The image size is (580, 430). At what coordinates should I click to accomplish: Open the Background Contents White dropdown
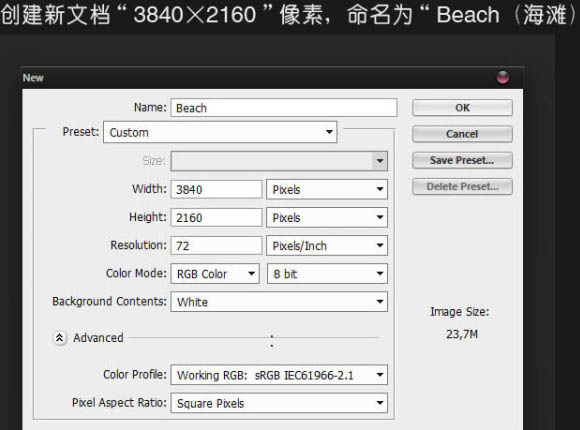tap(279, 302)
